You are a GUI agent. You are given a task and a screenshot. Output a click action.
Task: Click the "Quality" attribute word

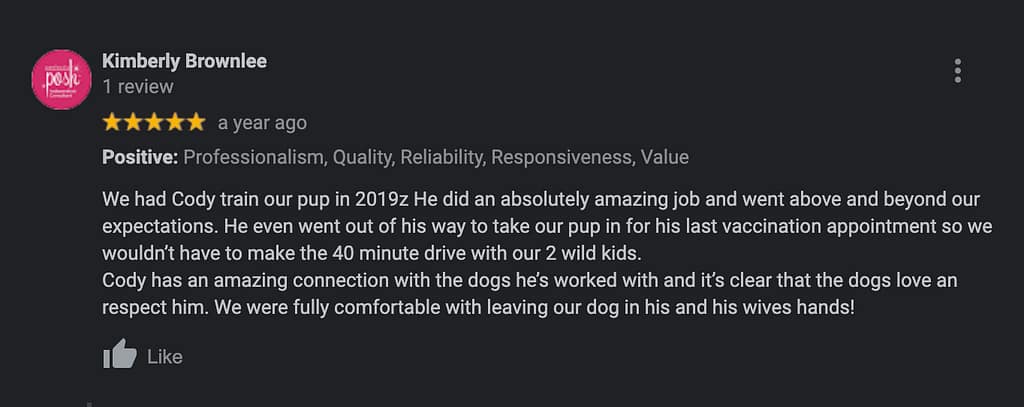tap(364, 157)
